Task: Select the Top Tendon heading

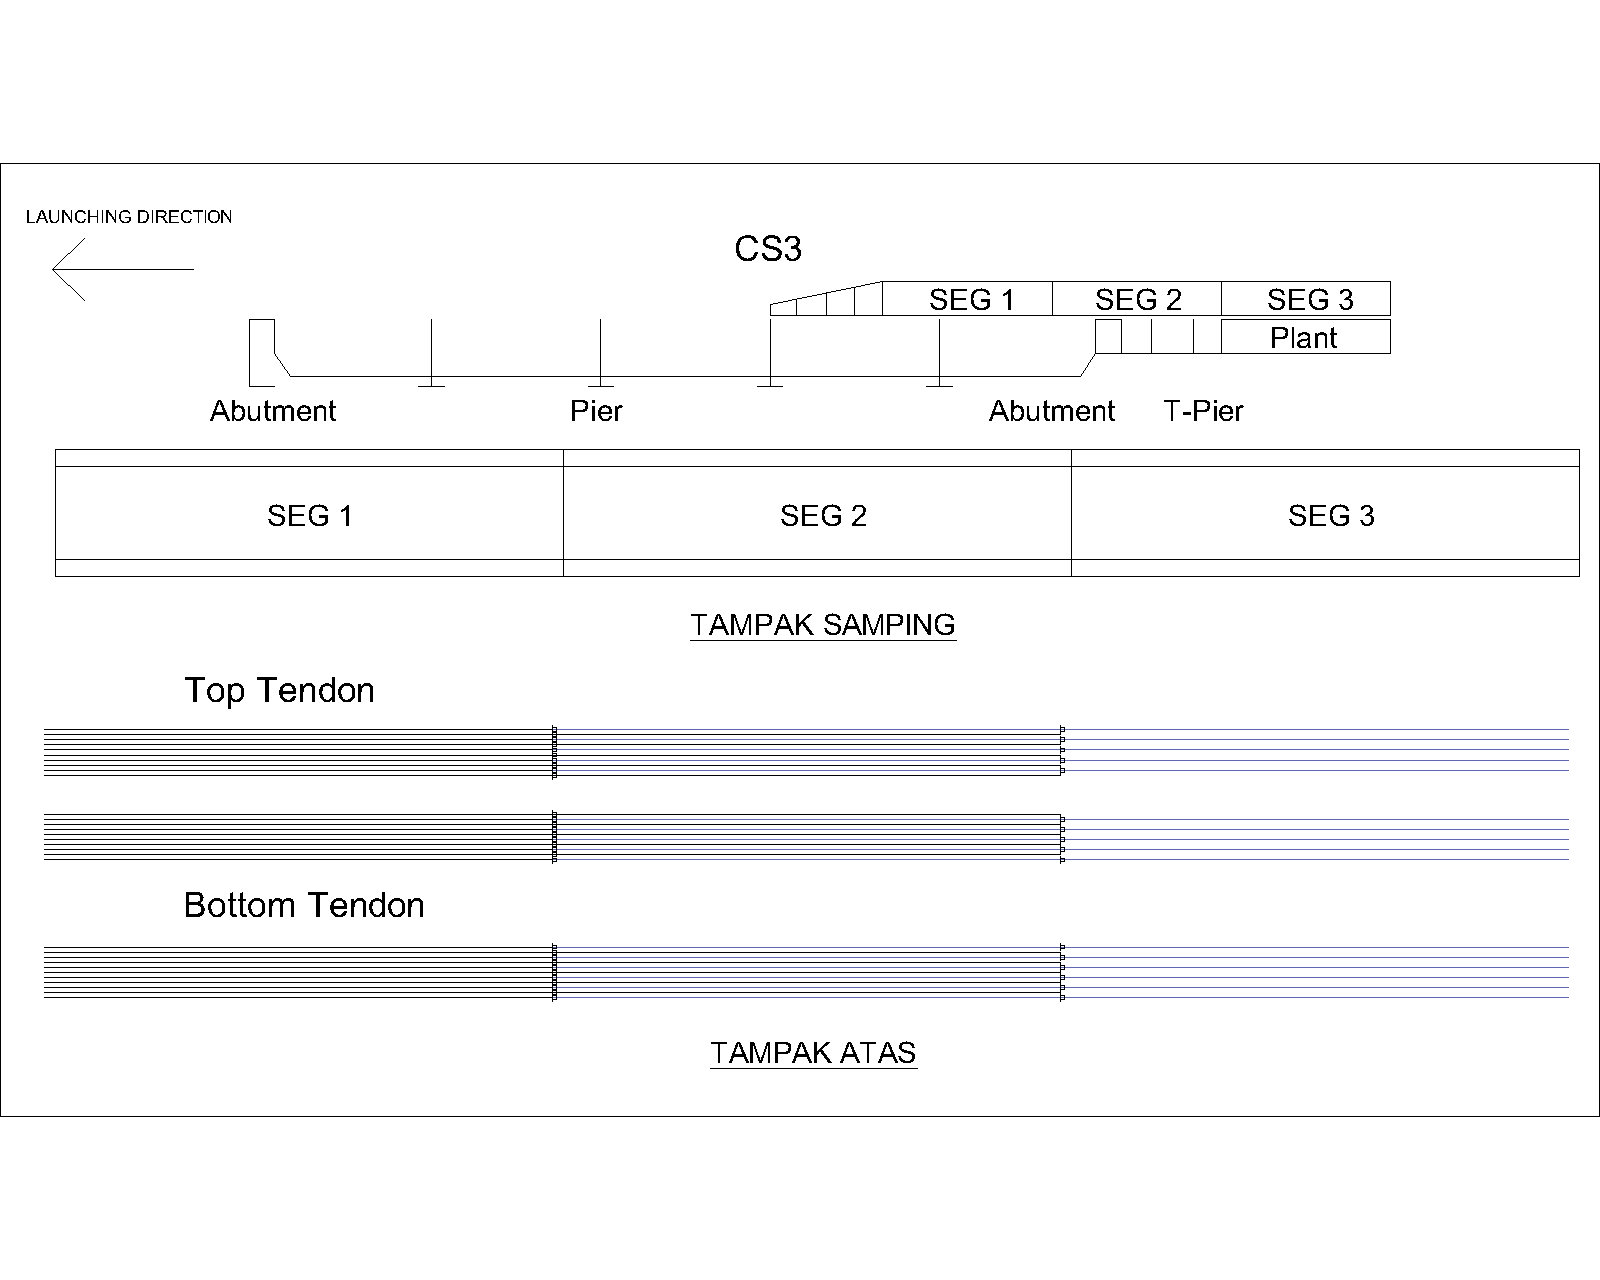Action: 279,690
